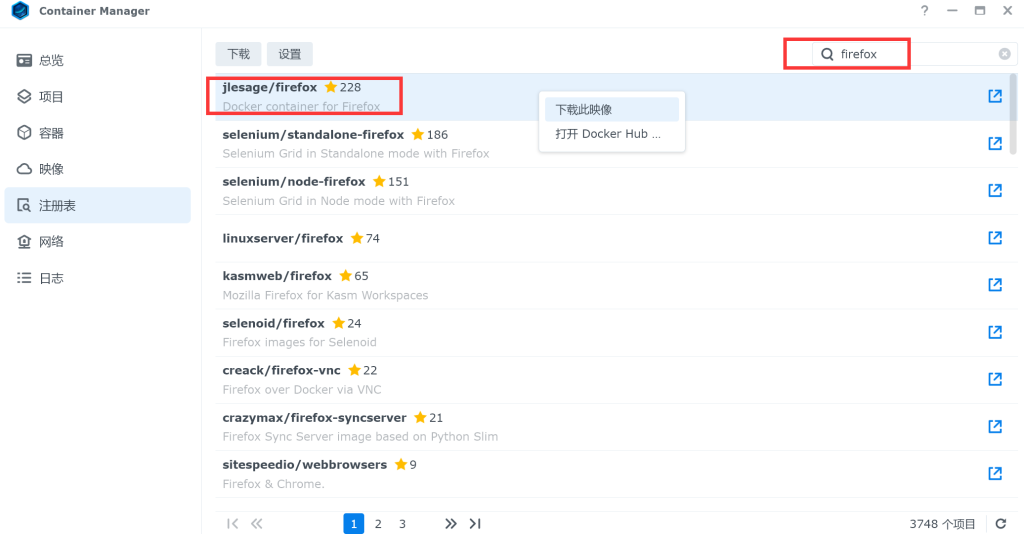This screenshot has width=1024, height=534.
Task: Click the 设置 settings button
Action: tap(290, 54)
